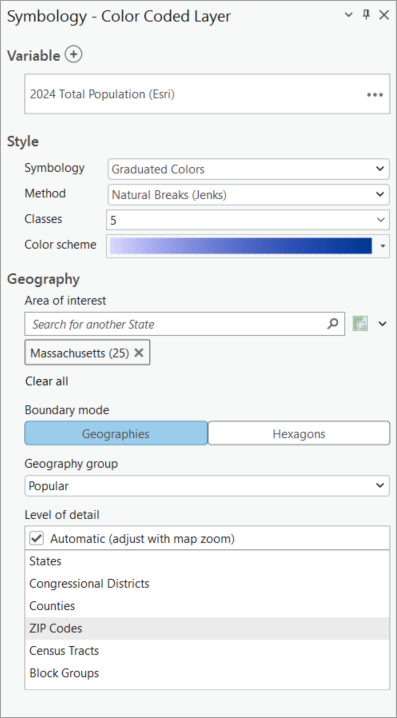This screenshot has height=718, width=397.
Task: Switch boundary mode to Hexagons
Action: click(299, 433)
